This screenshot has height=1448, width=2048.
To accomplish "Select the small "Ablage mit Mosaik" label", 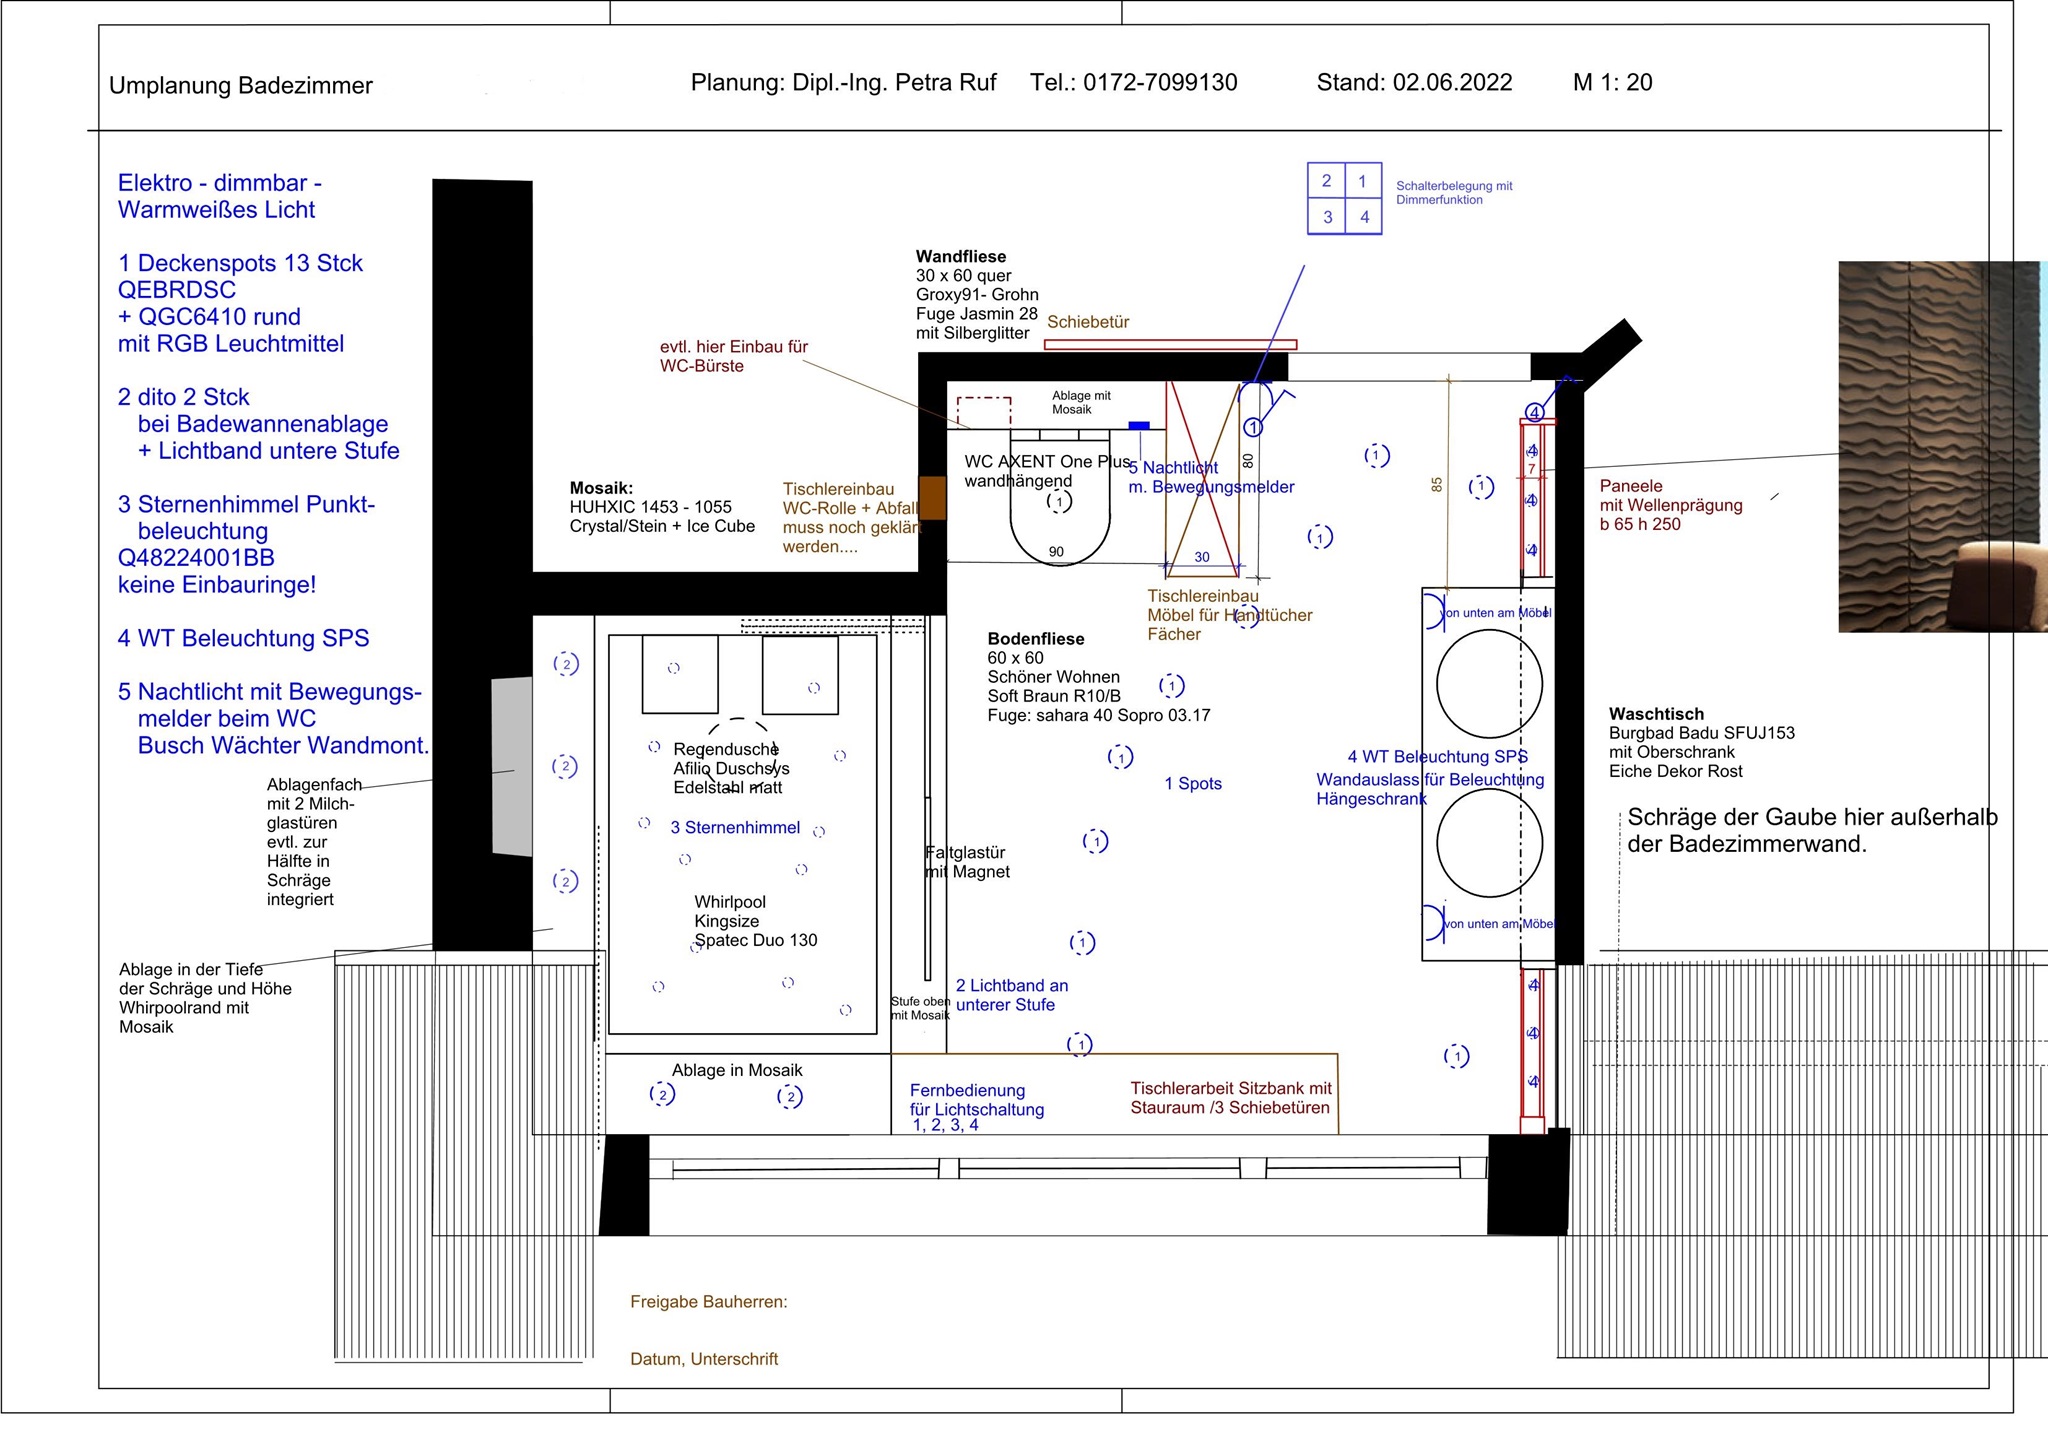I will click(1081, 402).
